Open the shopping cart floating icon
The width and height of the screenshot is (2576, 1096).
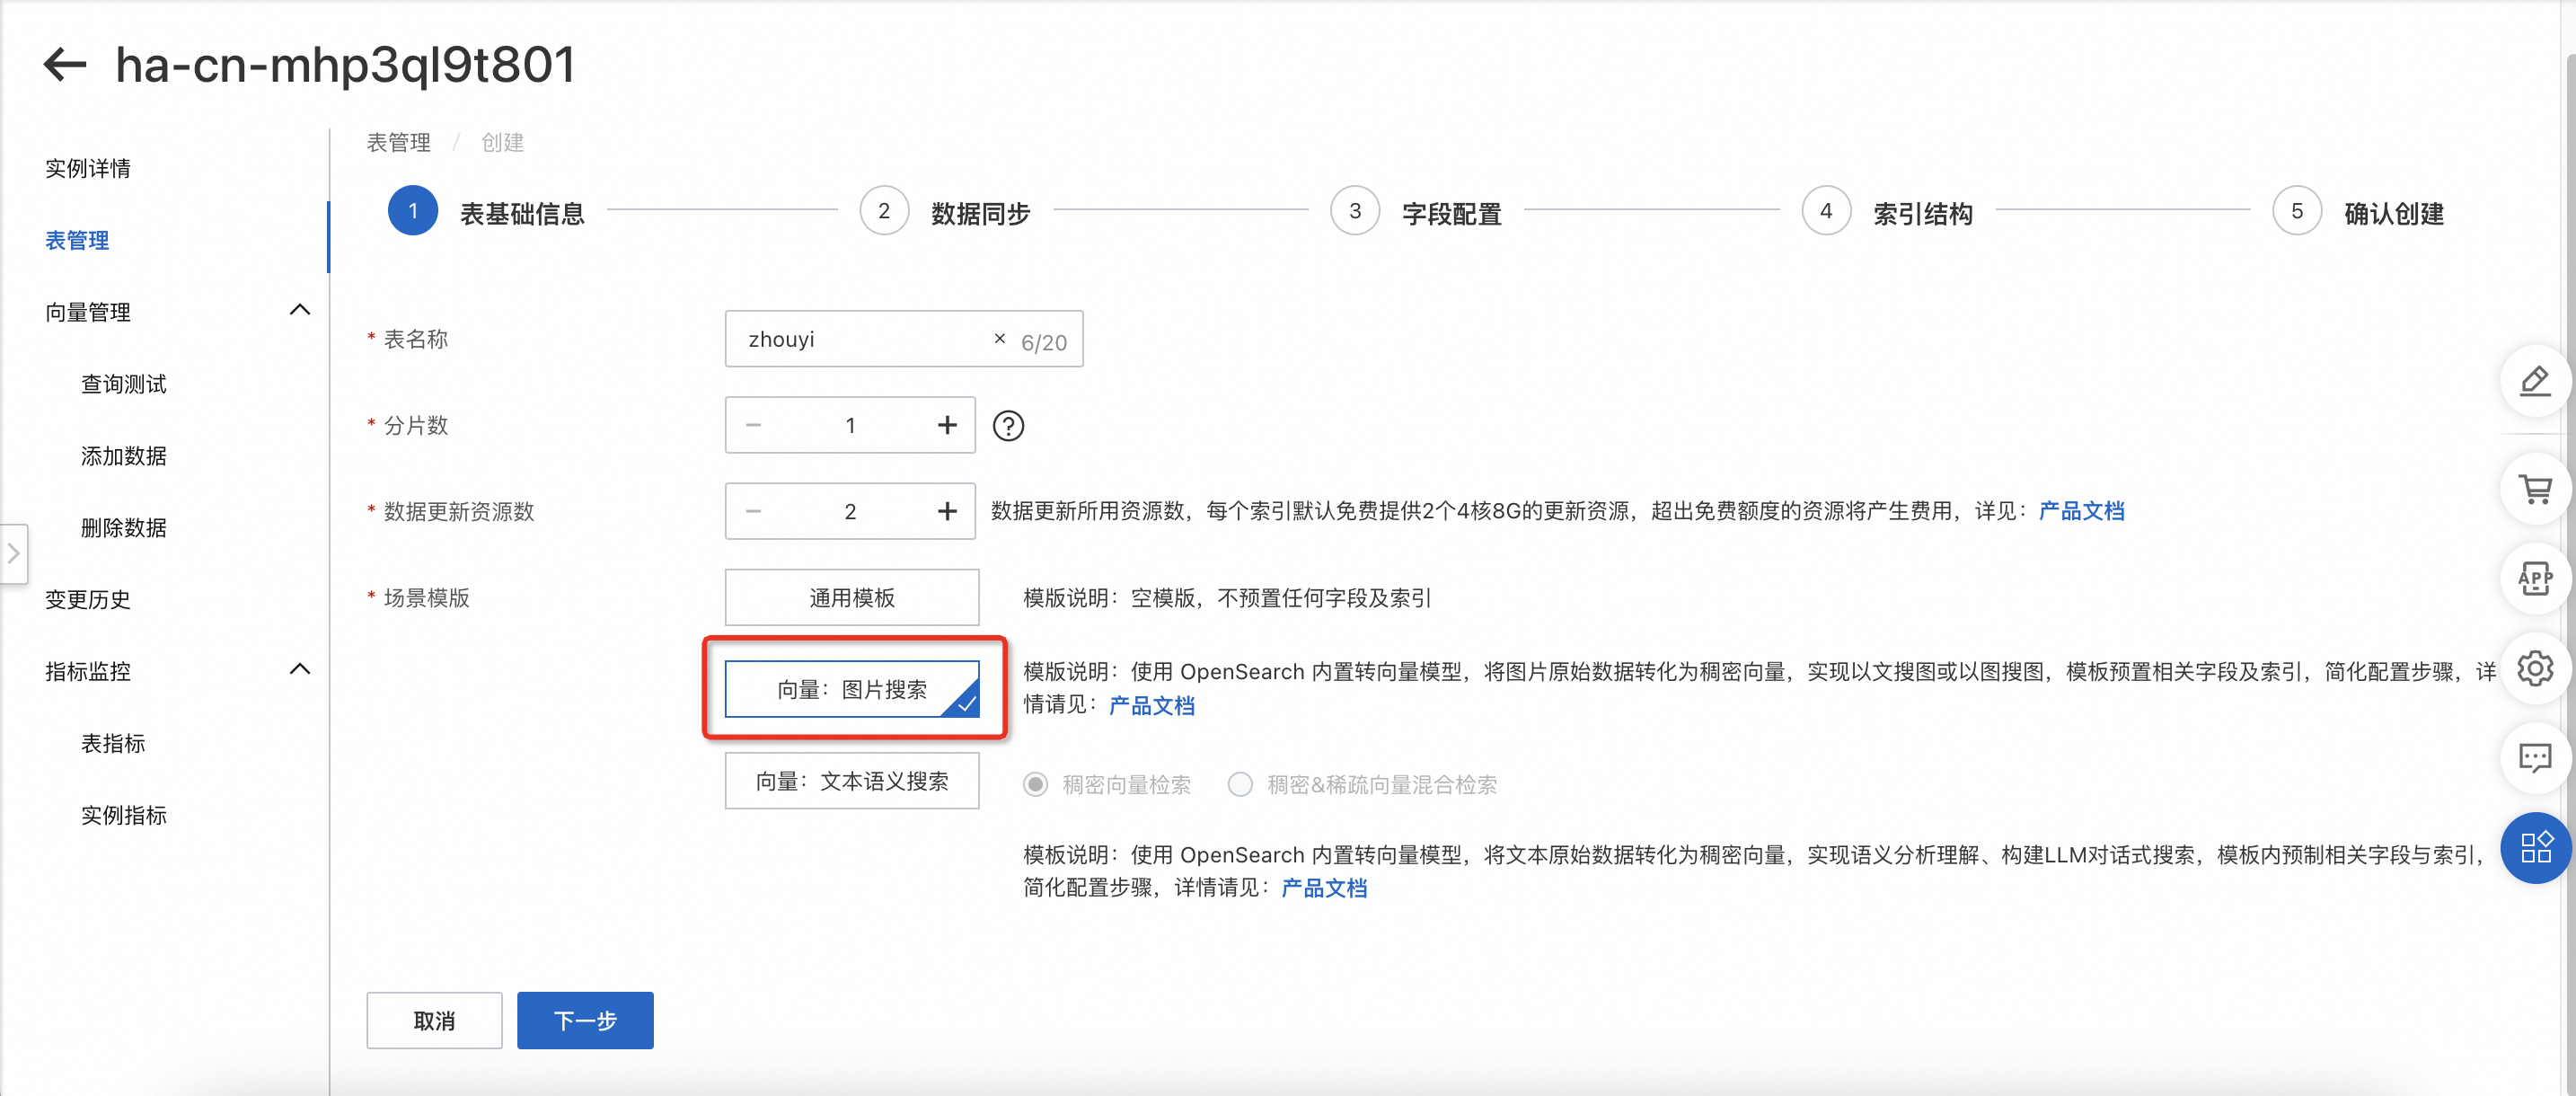pyautogui.click(x=2535, y=489)
